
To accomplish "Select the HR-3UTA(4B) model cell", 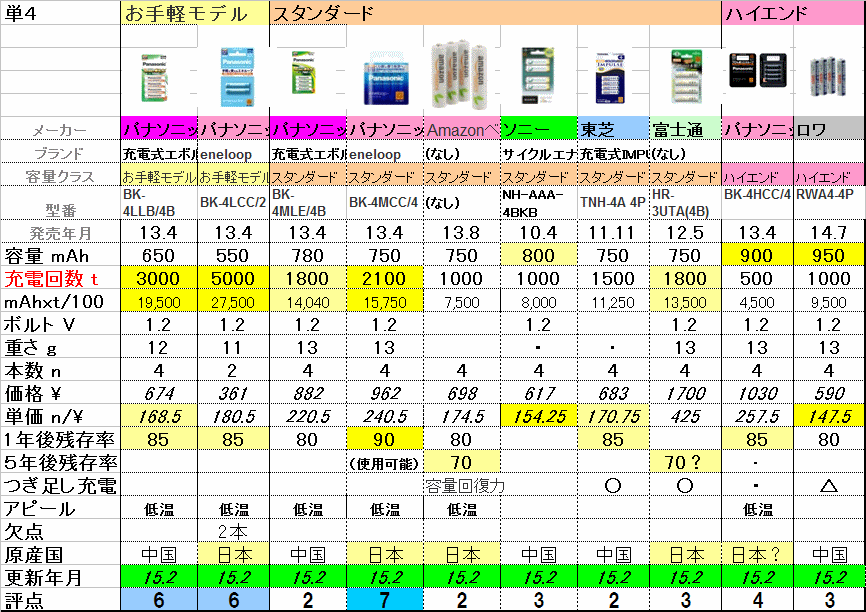I will coord(685,203).
